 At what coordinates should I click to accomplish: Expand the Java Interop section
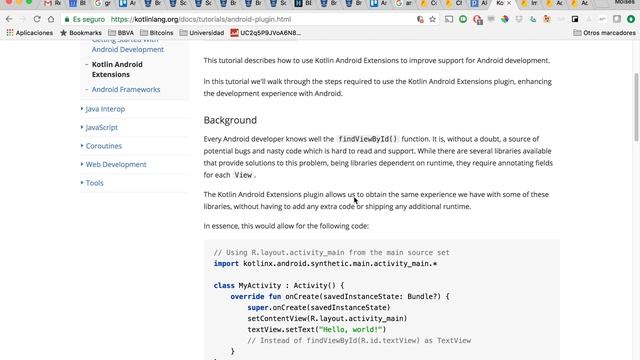tap(105, 109)
